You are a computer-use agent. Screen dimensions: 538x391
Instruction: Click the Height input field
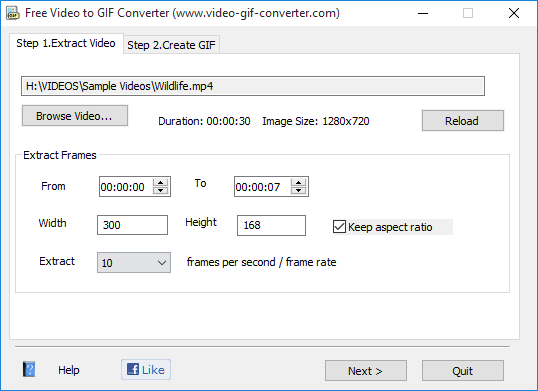tap(271, 225)
